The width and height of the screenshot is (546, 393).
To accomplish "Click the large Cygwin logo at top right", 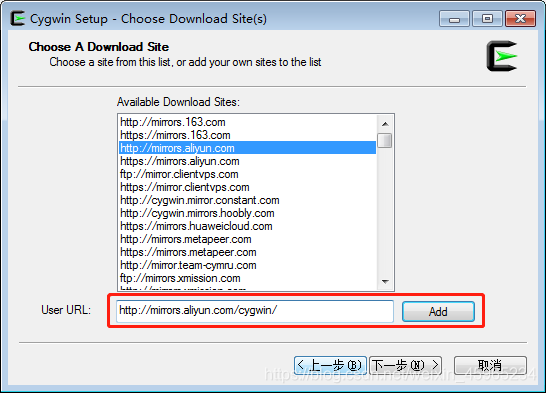I will [502, 56].
